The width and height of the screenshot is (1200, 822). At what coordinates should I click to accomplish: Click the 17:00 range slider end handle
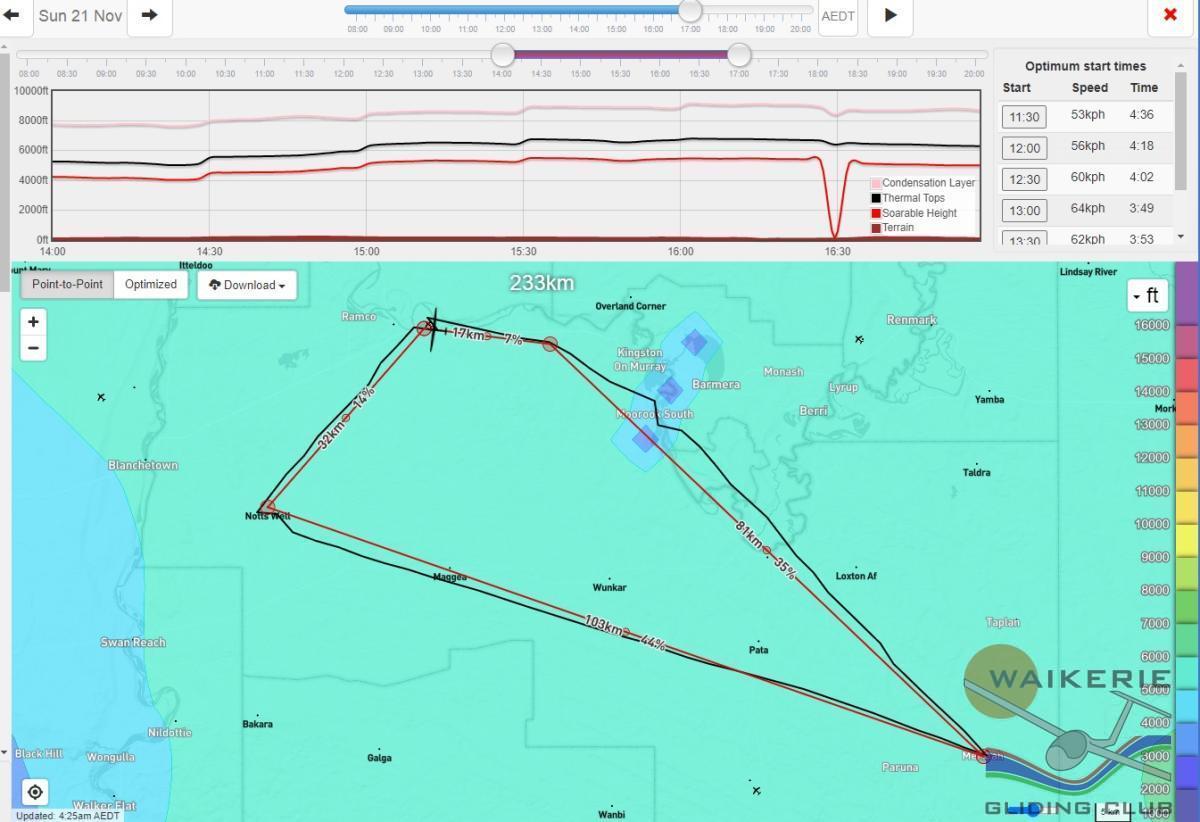pyautogui.click(x=739, y=54)
